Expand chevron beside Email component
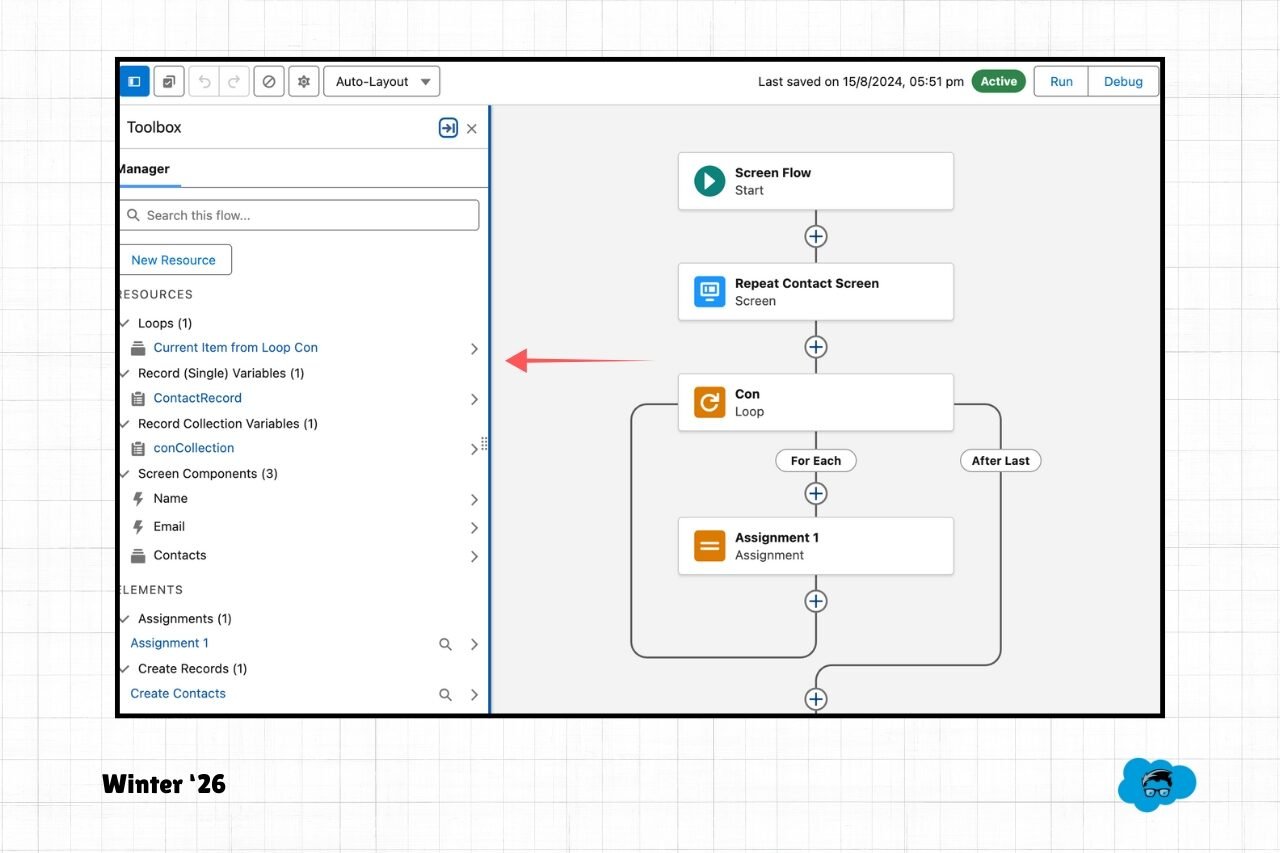 tap(474, 528)
